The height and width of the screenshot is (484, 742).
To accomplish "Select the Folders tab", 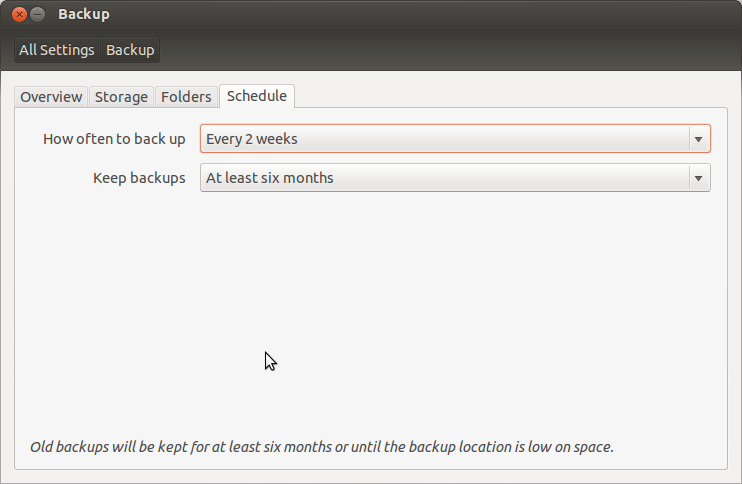I will (186, 97).
